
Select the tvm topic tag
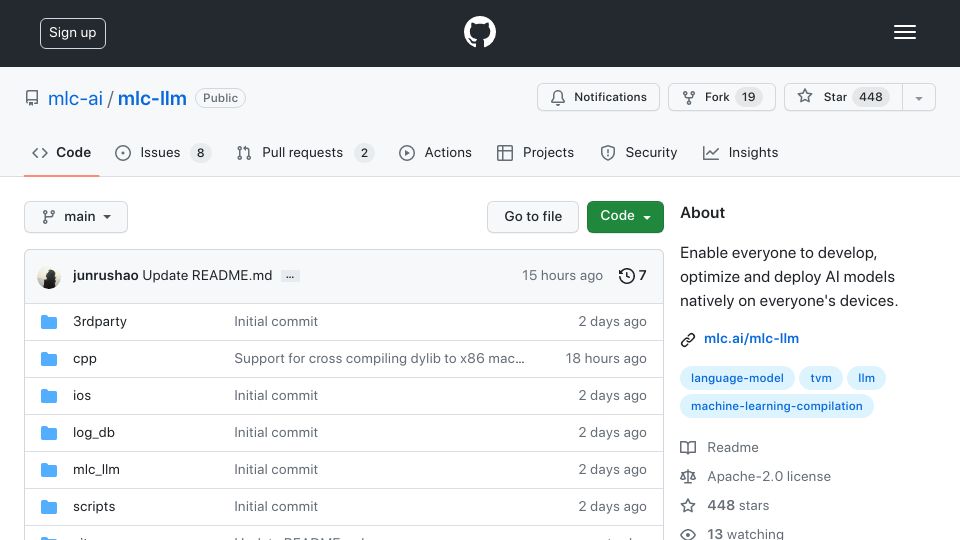pyautogui.click(x=820, y=378)
